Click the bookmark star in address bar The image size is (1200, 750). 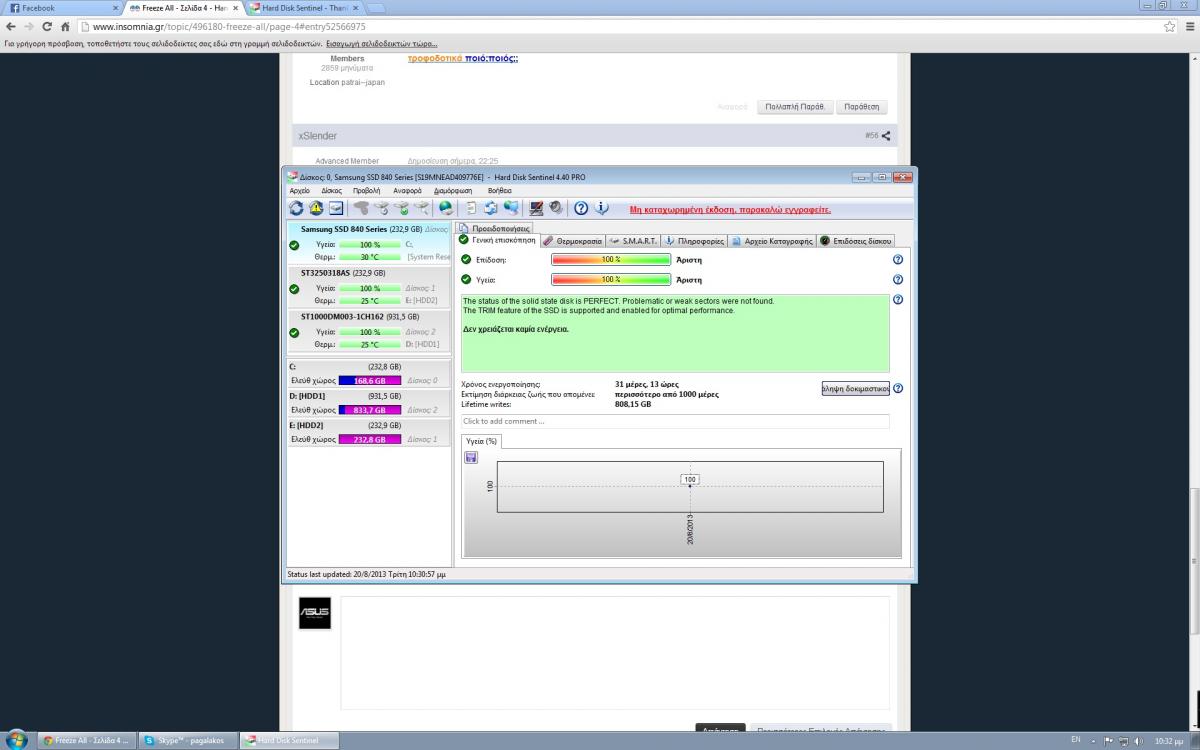(x=1169, y=26)
